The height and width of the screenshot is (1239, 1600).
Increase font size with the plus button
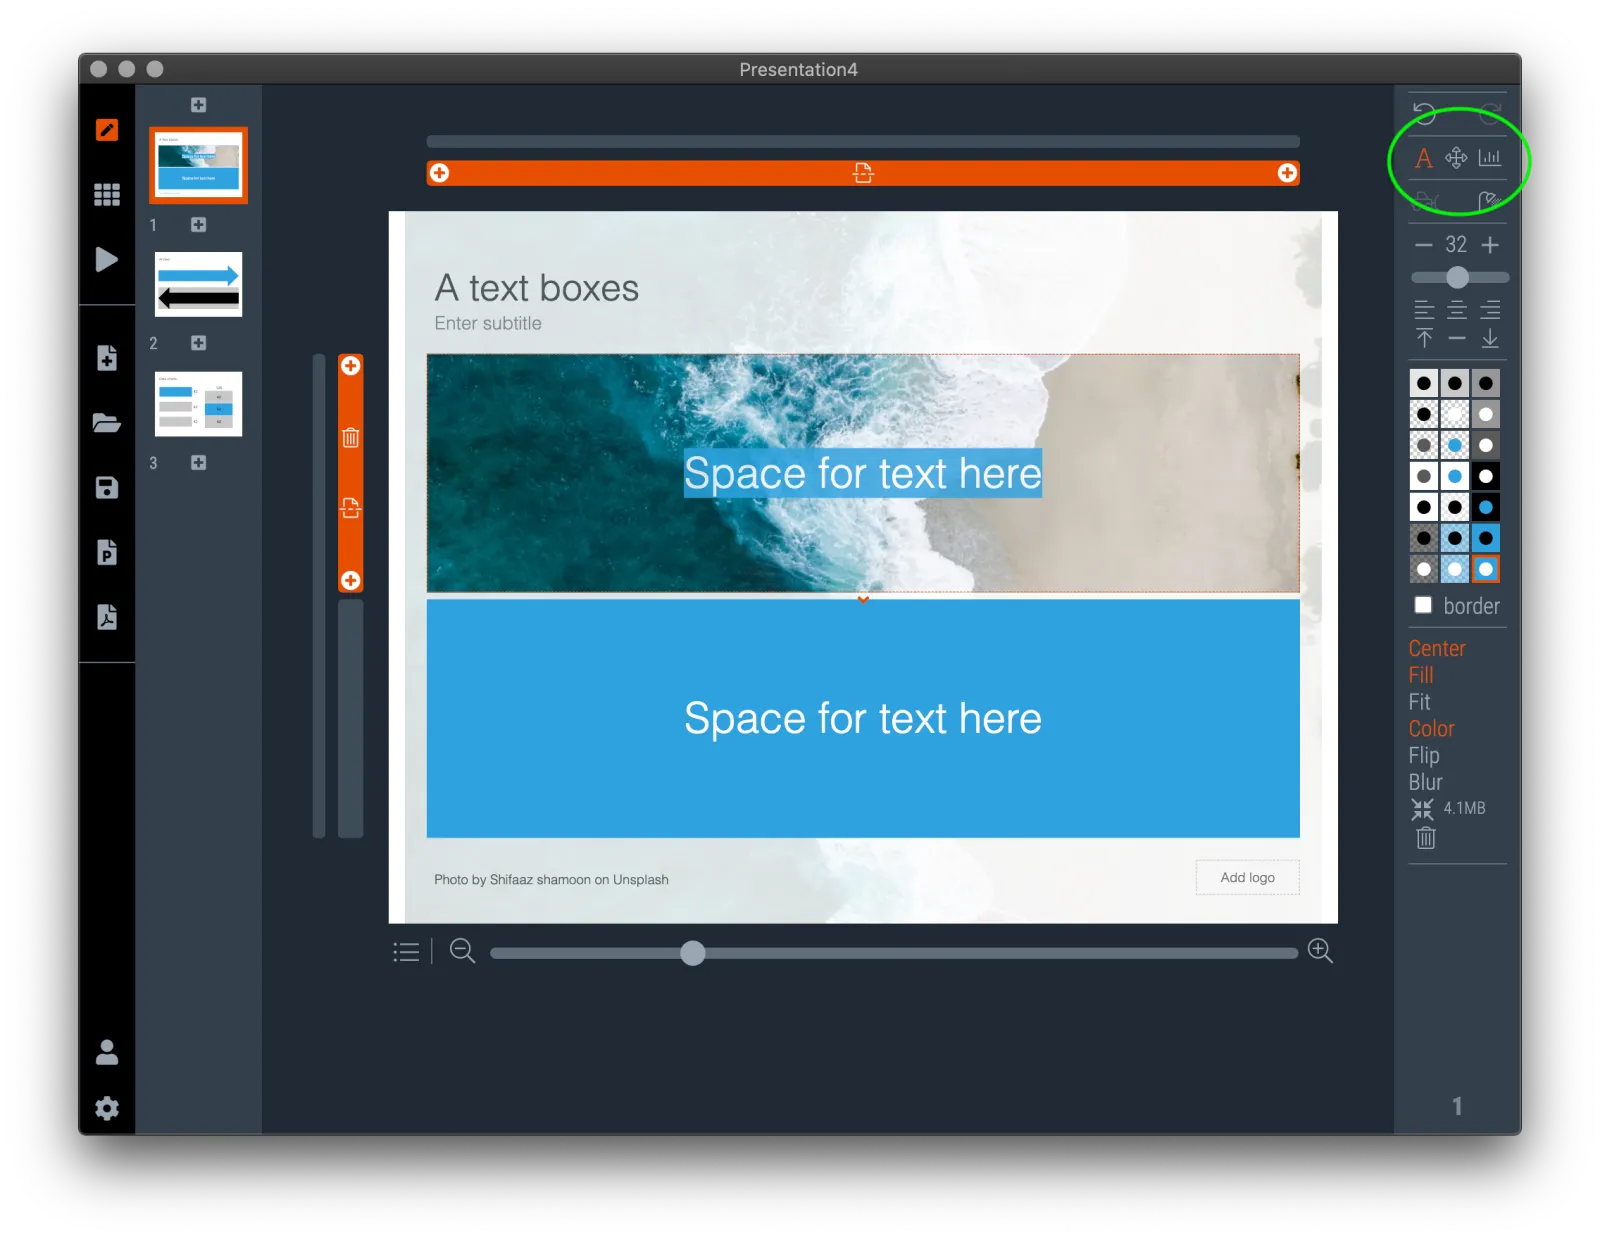coord(1490,245)
